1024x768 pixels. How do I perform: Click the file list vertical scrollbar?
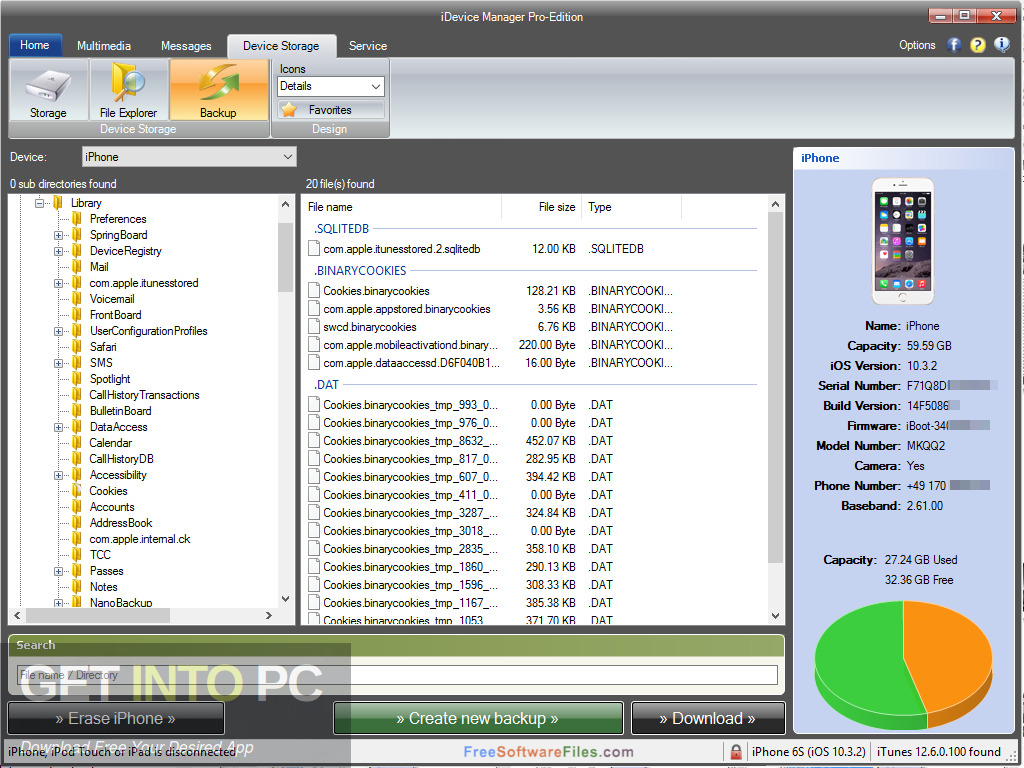click(x=775, y=388)
